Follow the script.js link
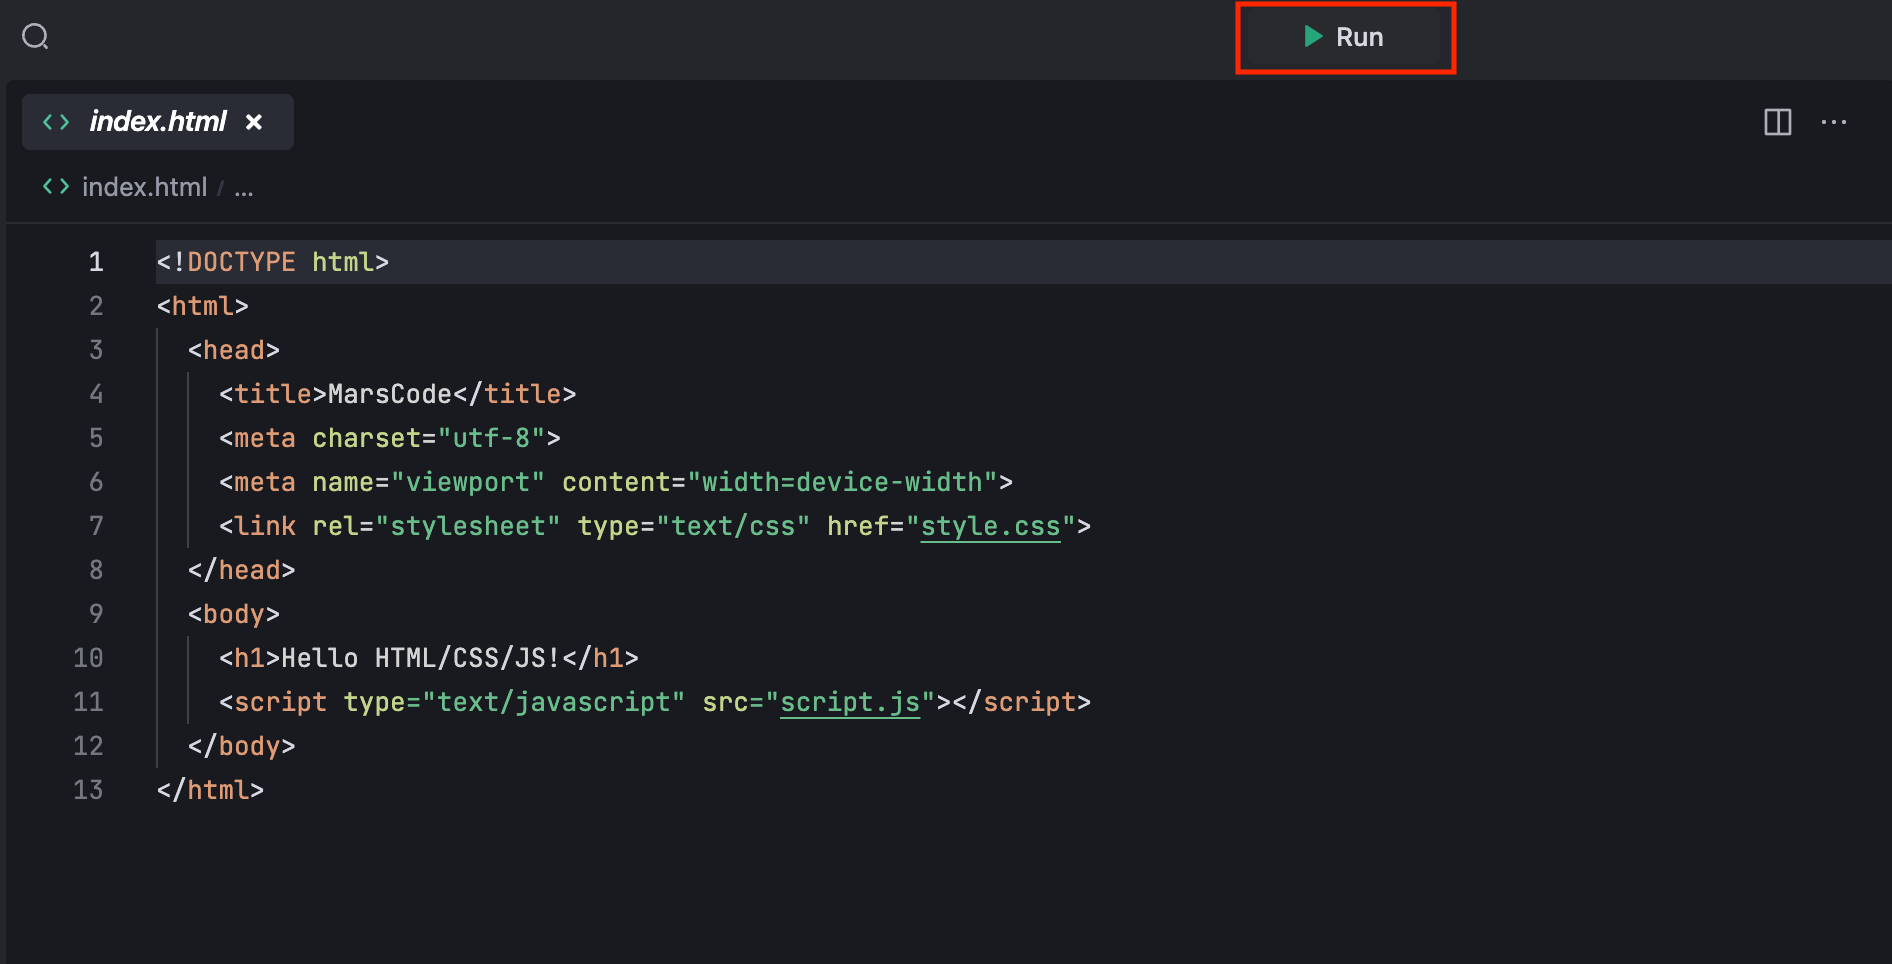This screenshot has height=964, width=1892. 850,702
